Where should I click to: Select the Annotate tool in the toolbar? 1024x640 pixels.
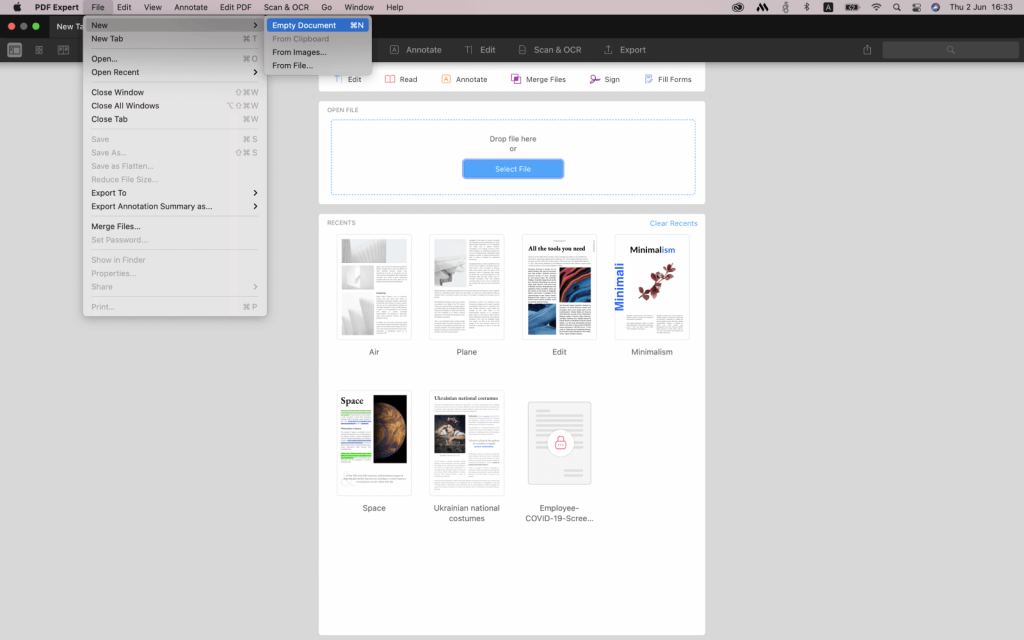[x=416, y=48]
